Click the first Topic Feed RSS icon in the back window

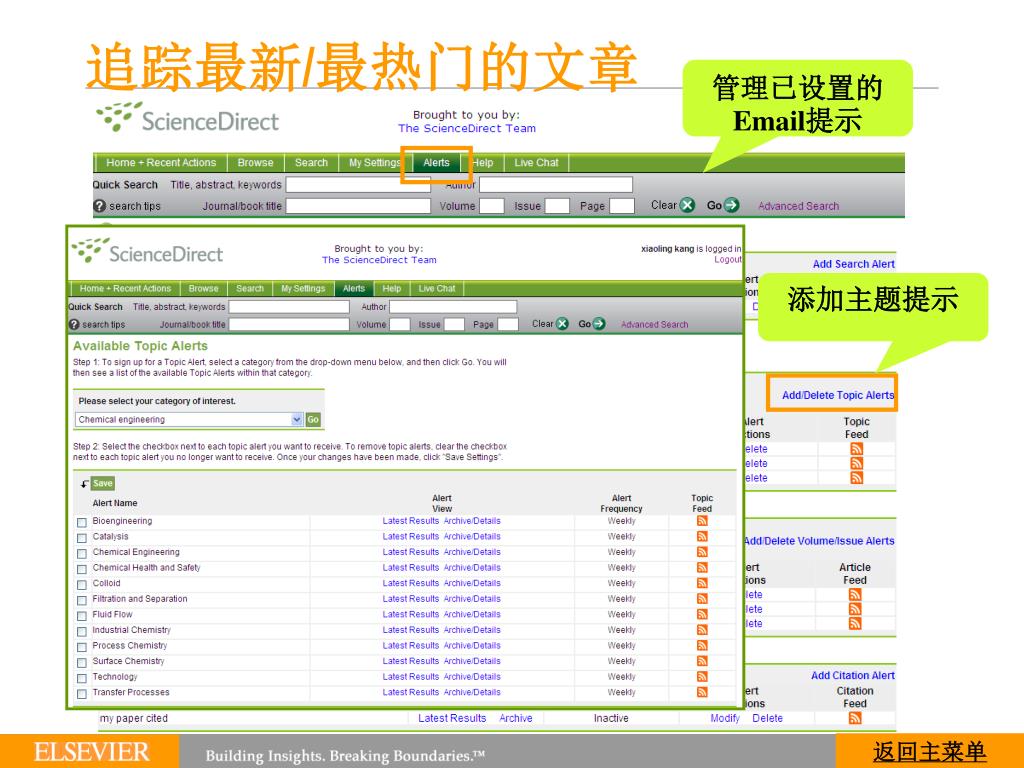[x=856, y=449]
